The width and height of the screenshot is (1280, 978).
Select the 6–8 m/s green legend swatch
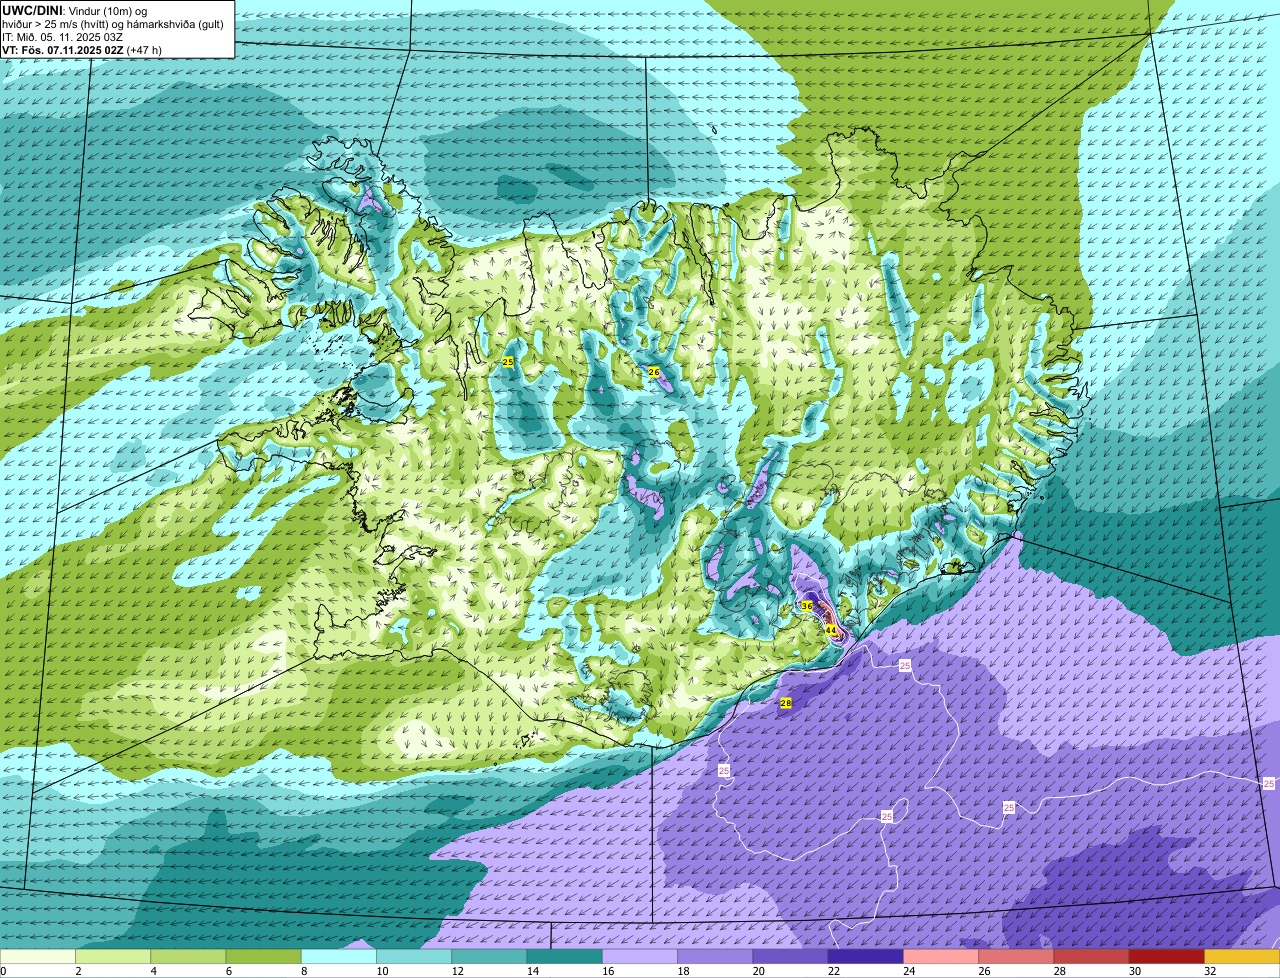(x=263, y=956)
